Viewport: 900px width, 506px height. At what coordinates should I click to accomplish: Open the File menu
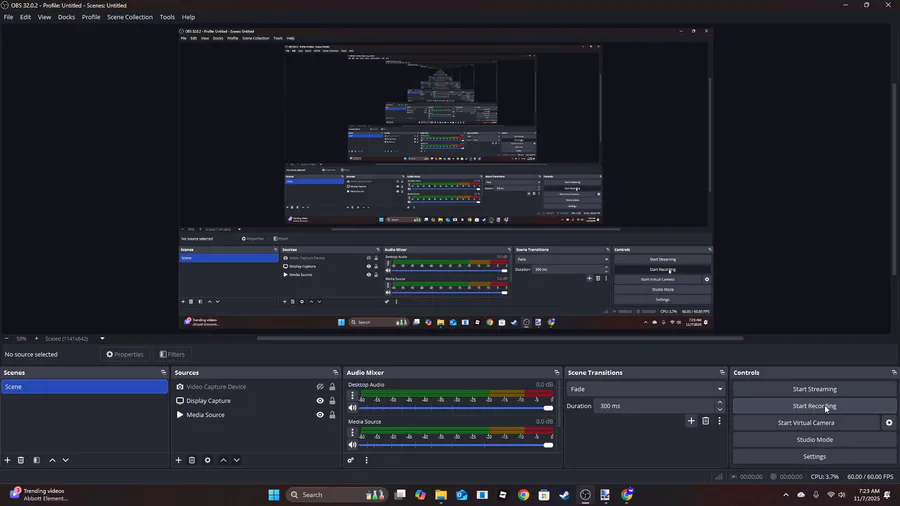pos(8,17)
